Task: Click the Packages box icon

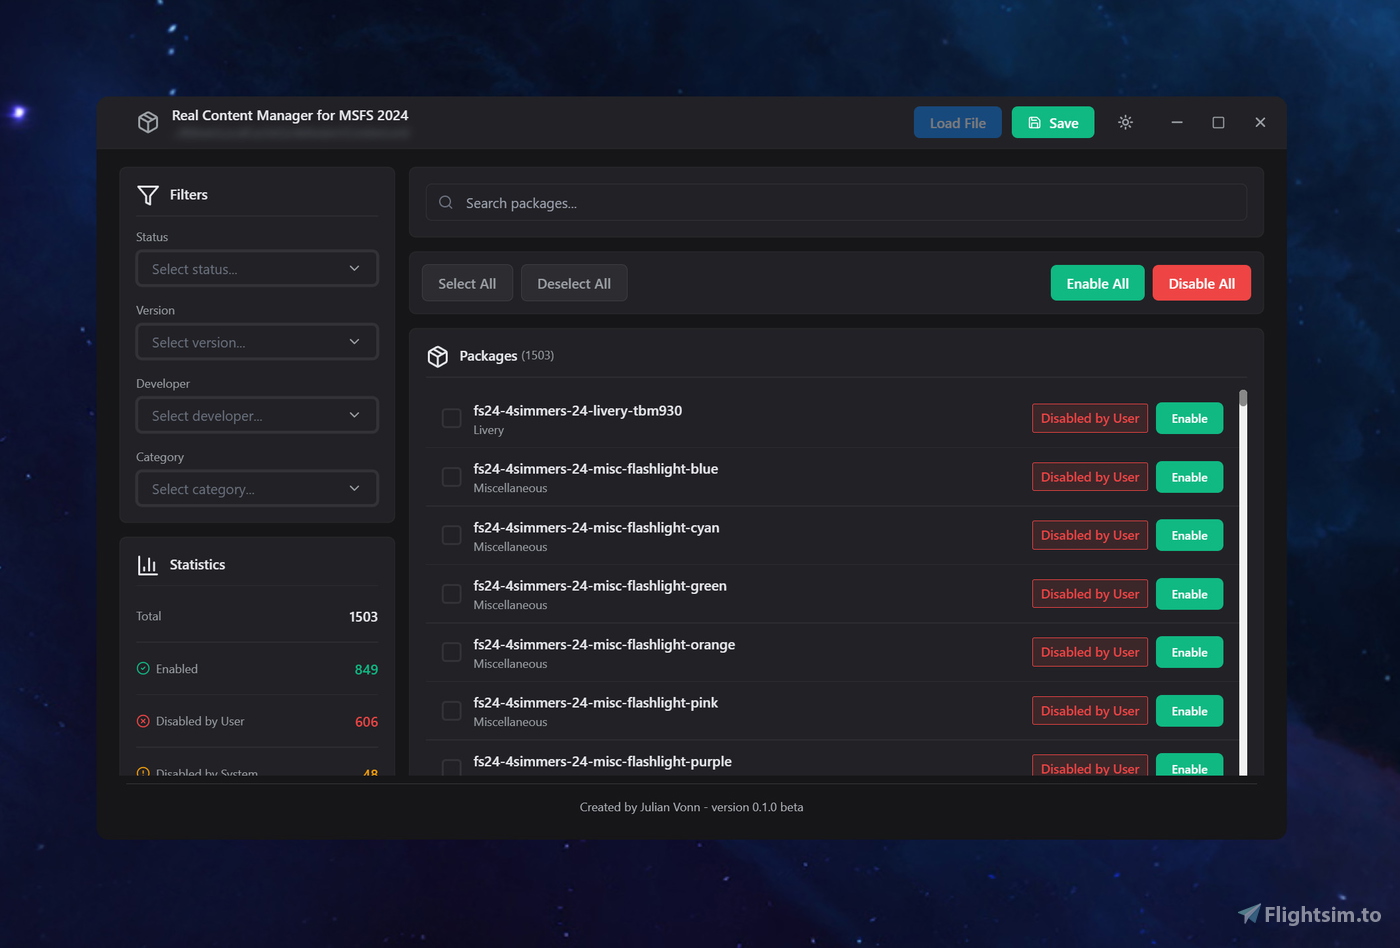Action: coord(438,356)
